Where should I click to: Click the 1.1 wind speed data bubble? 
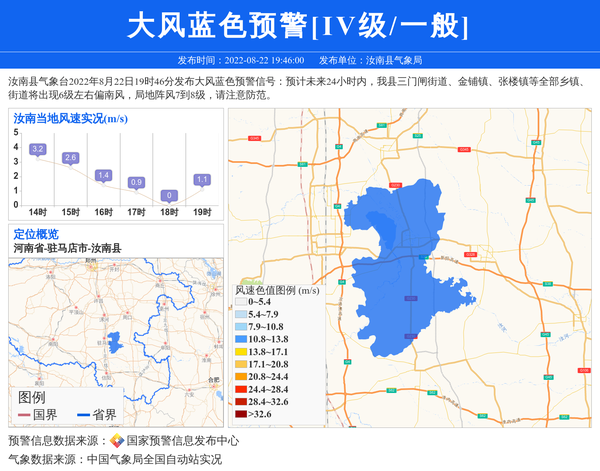(202, 180)
